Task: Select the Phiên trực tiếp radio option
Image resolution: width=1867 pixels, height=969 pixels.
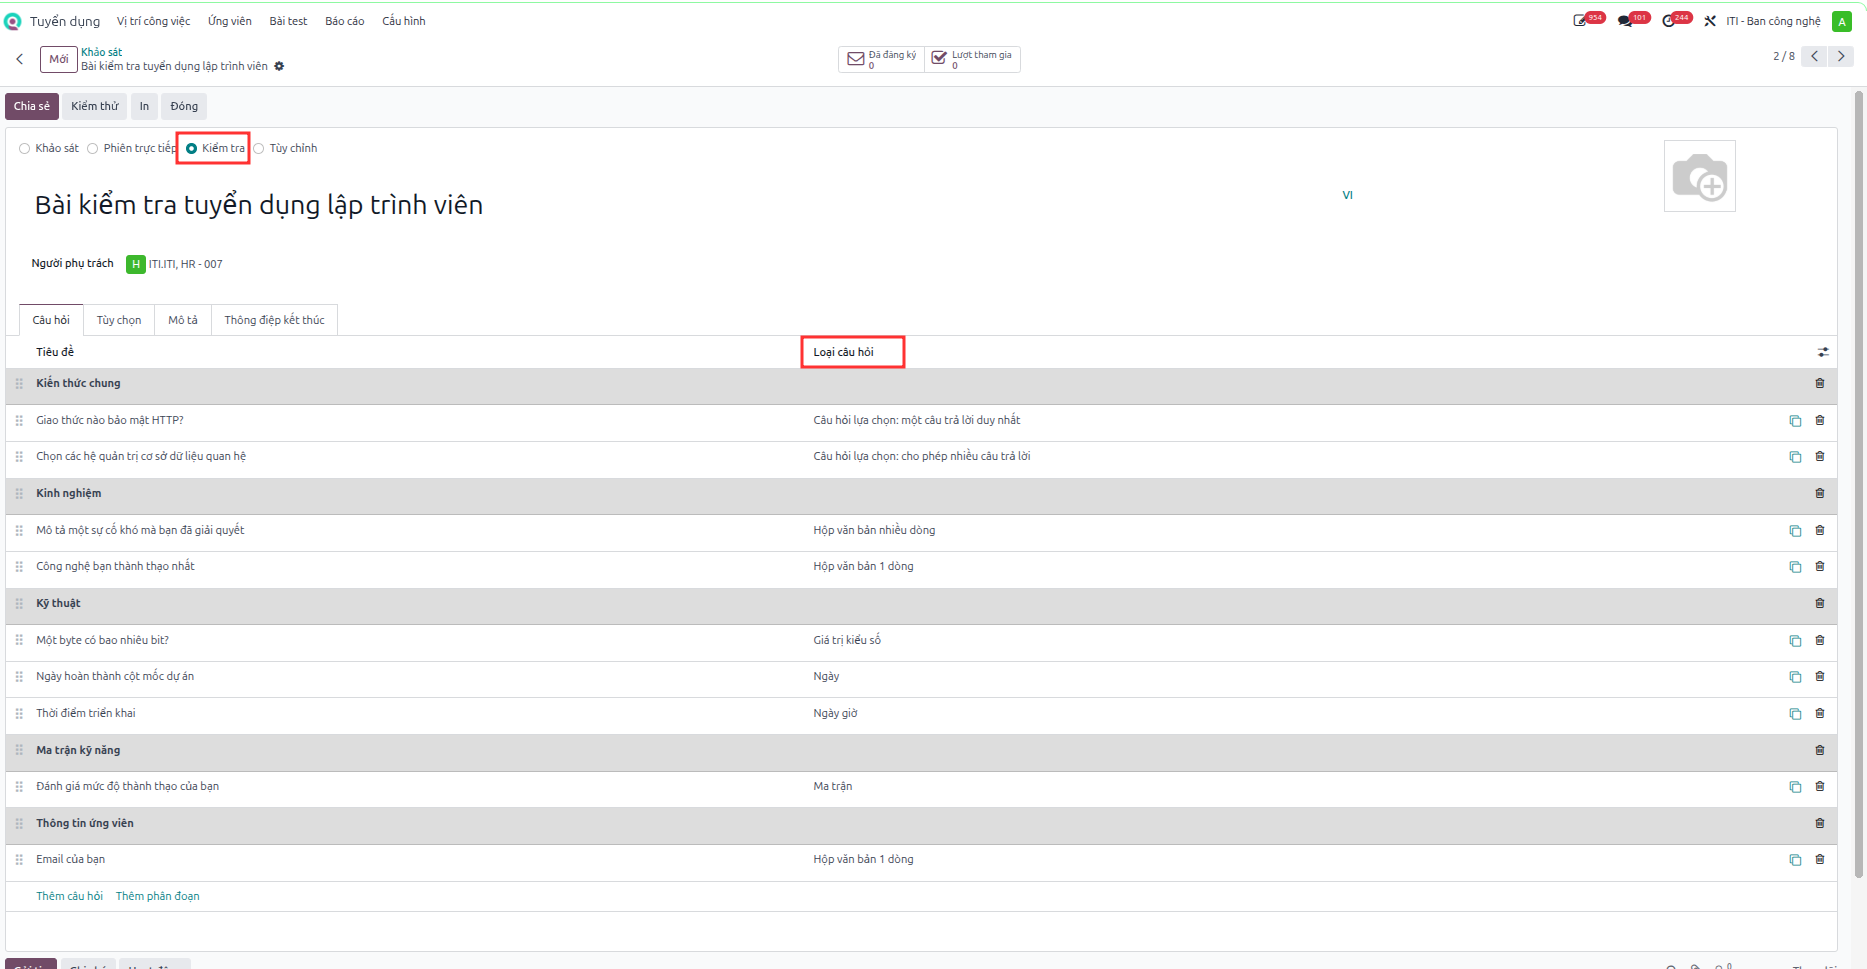Action: tap(92, 148)
